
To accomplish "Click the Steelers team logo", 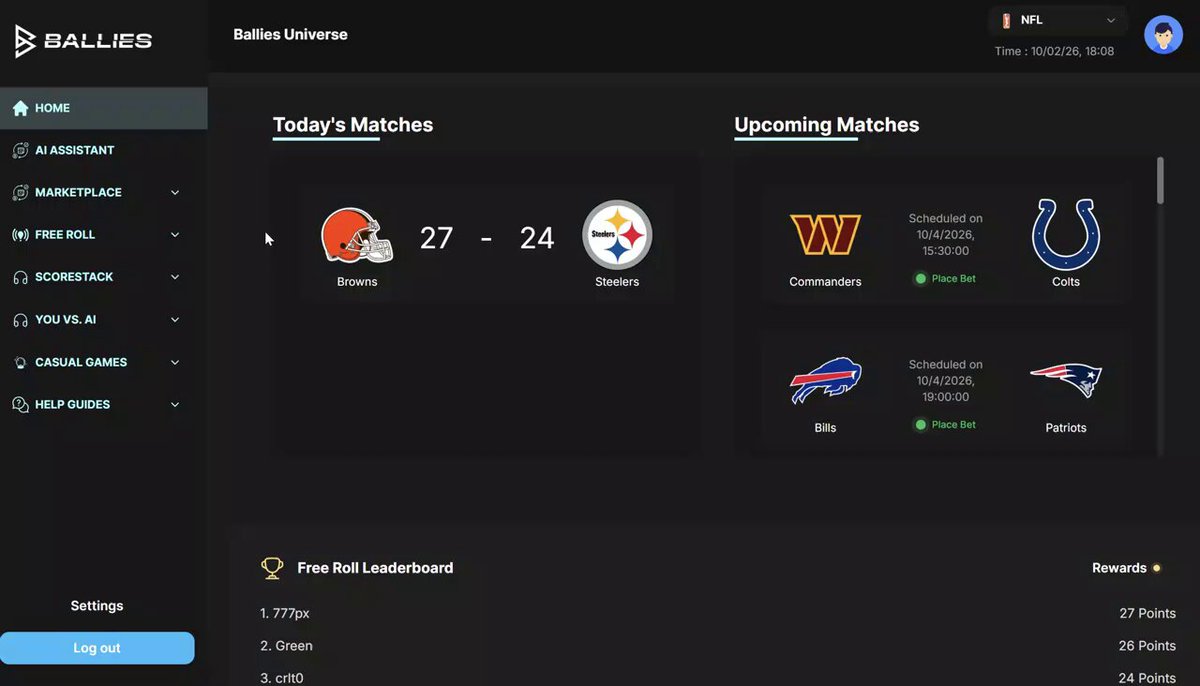I will tap(617, 235).
